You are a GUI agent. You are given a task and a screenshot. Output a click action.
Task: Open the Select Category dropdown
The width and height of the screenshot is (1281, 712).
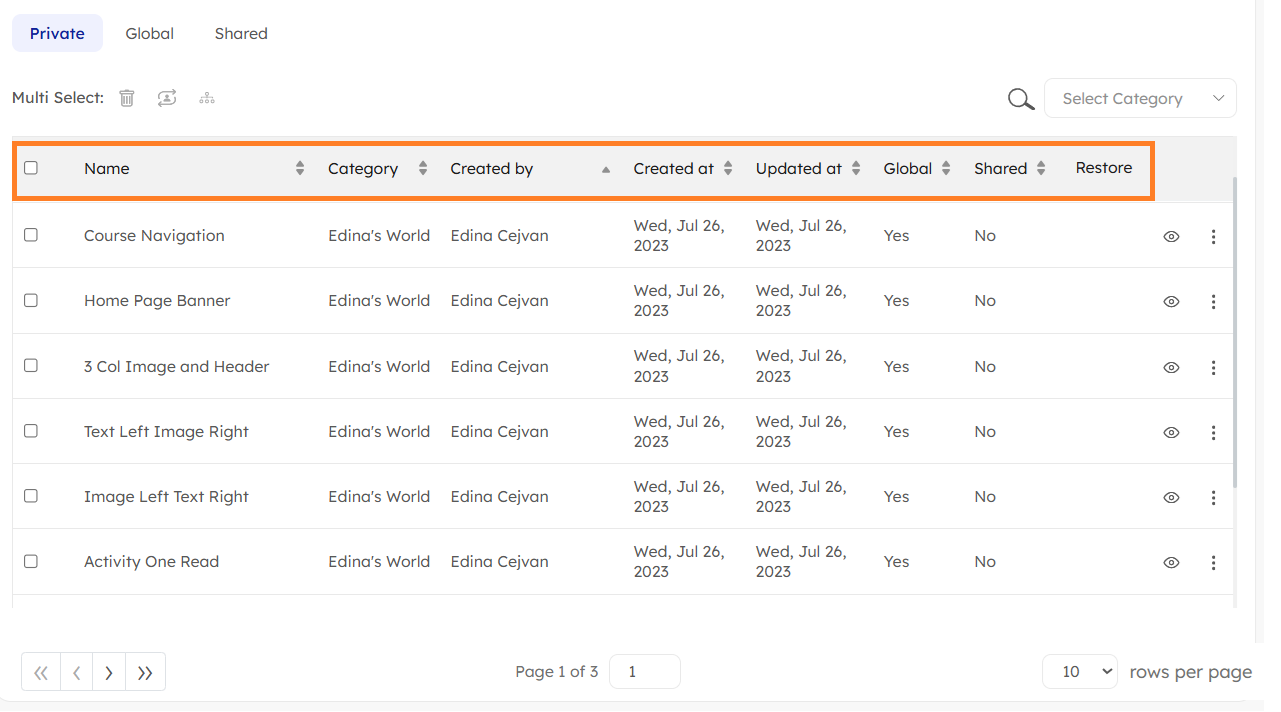pyautogui.click(x=1140, y=99)
